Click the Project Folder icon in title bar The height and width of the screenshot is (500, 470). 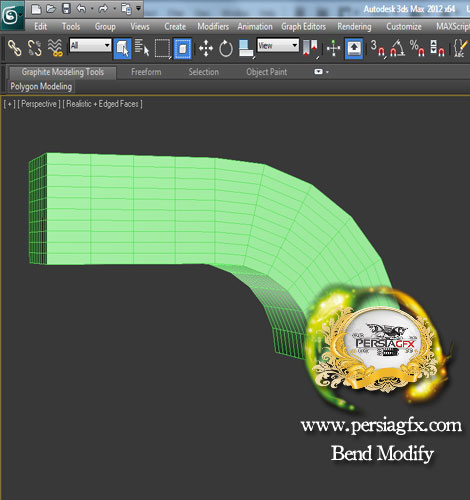click(x=127, y=9)
